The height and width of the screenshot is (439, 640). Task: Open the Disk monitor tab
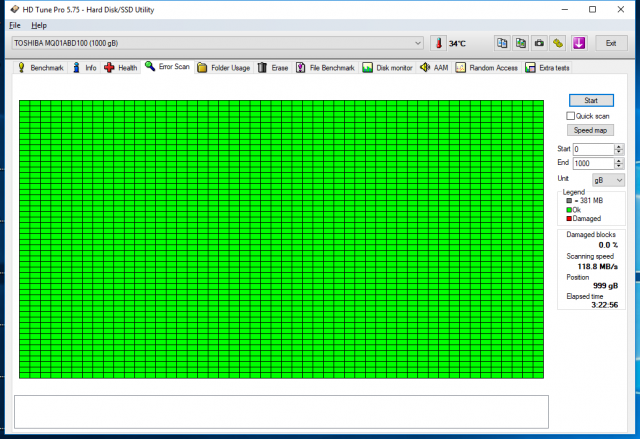coord(387,68)
